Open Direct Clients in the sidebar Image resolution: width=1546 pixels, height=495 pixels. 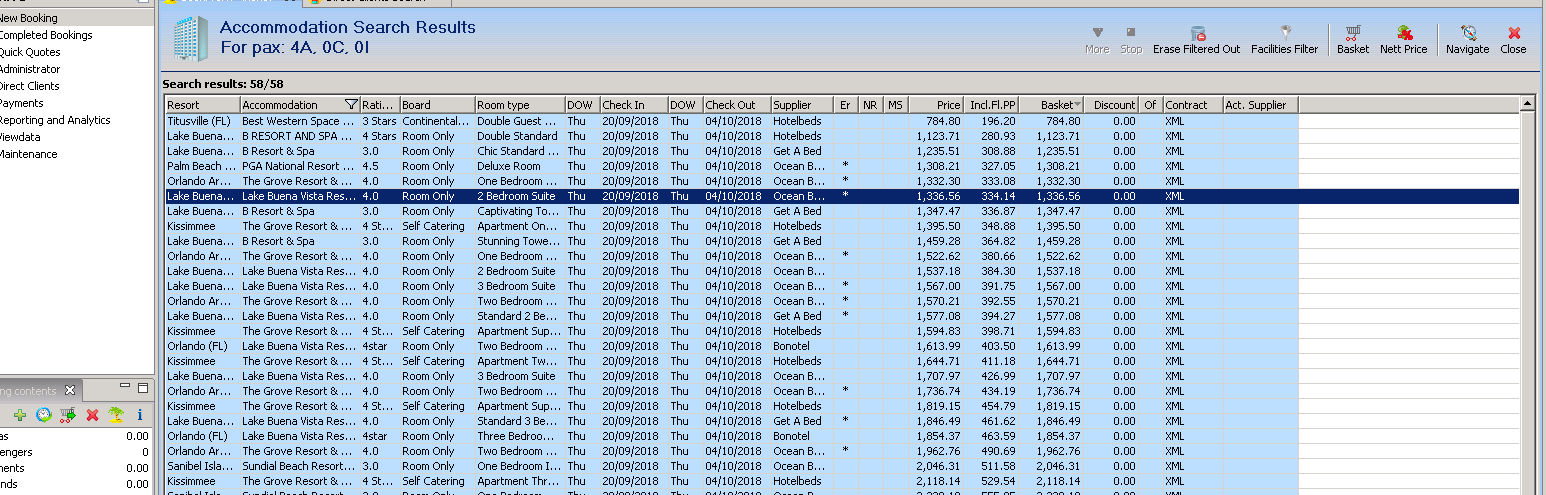pyautogui.click(x=30, y=86)
